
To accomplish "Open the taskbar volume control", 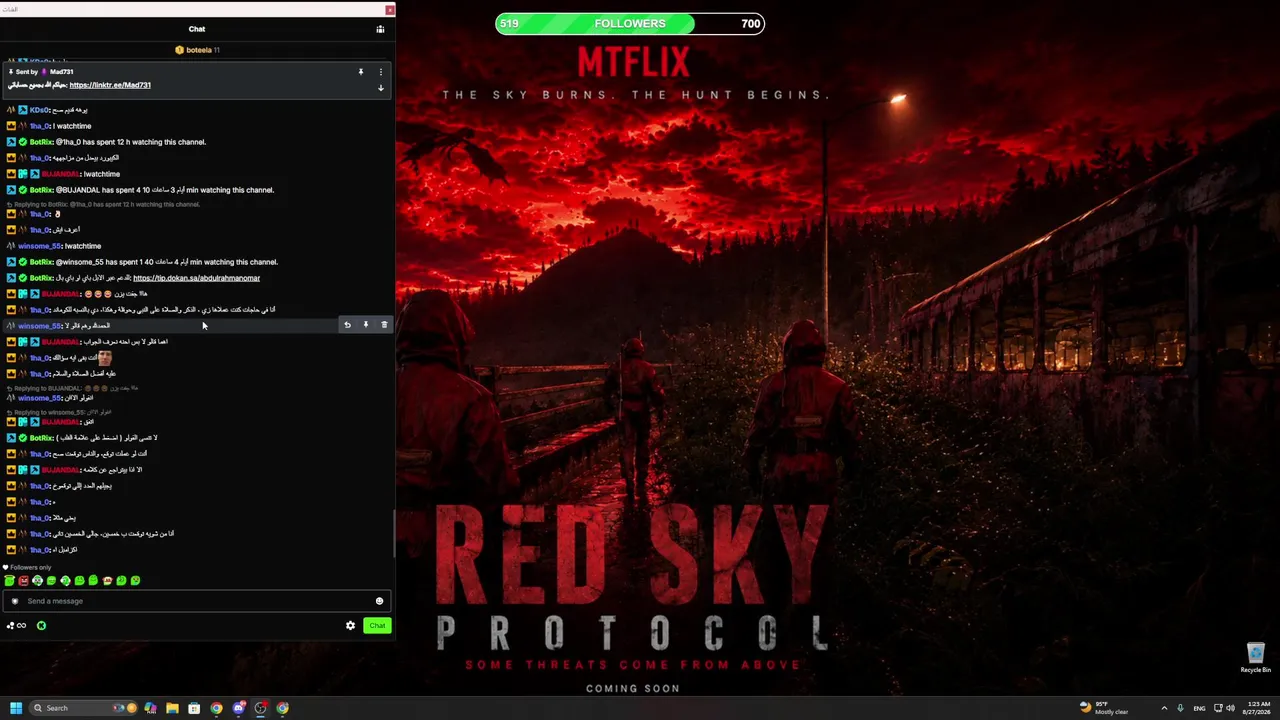I will point(1230,708).
